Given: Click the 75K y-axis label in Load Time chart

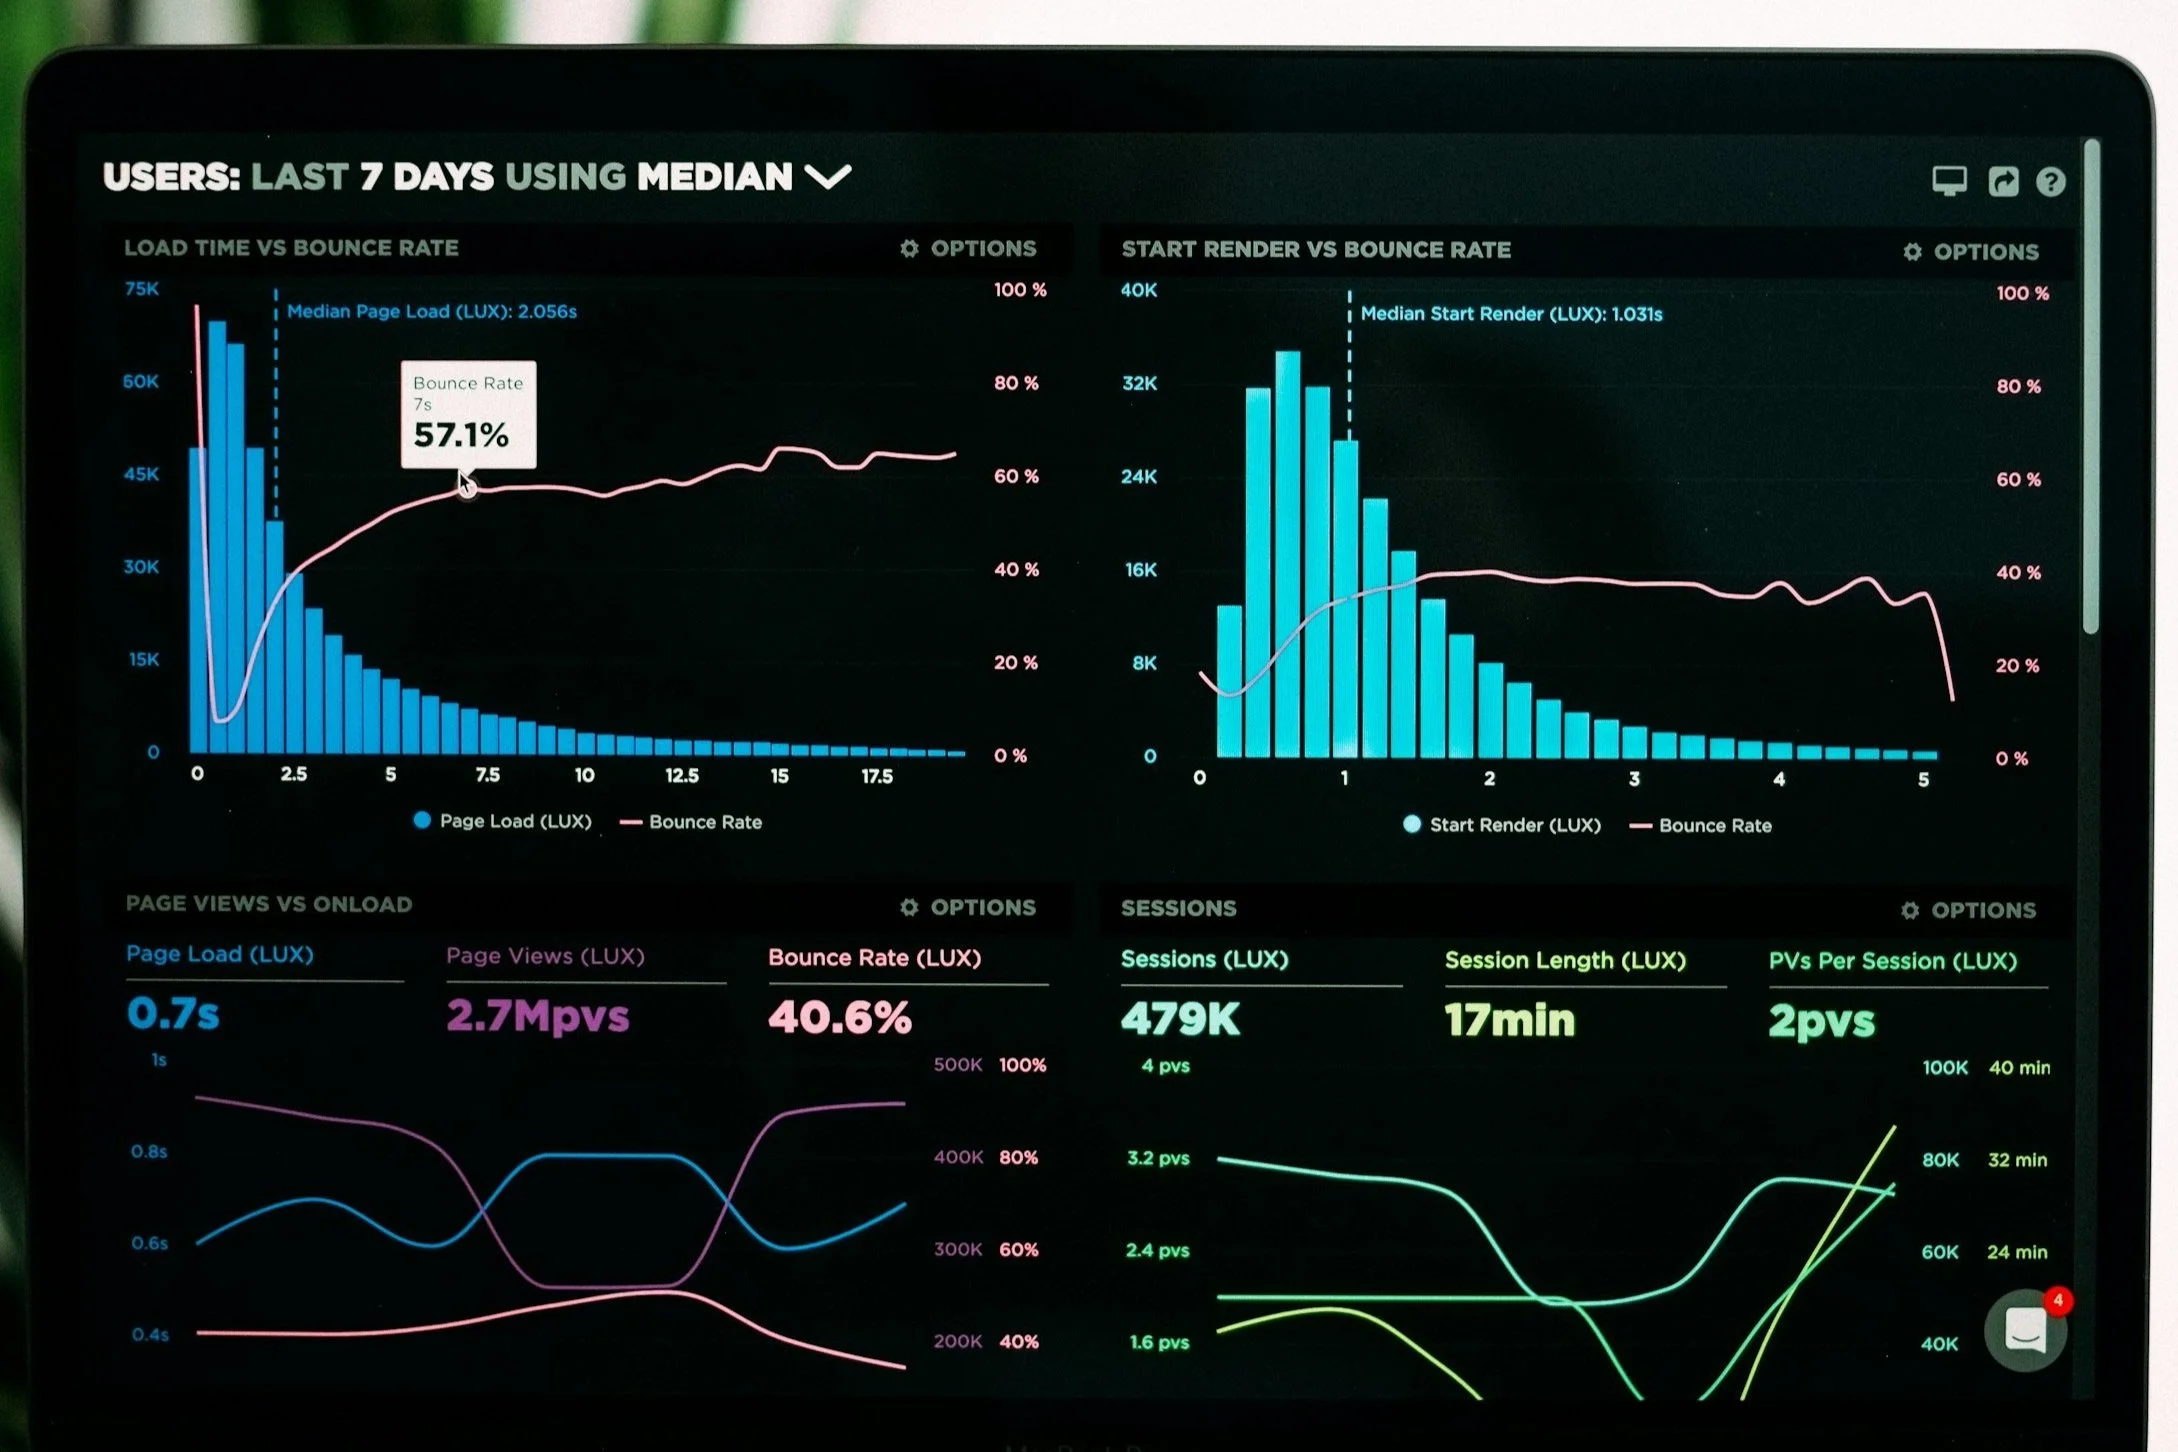Looking at the screenshot, I should pyautogui.click(x=142, y=289).
